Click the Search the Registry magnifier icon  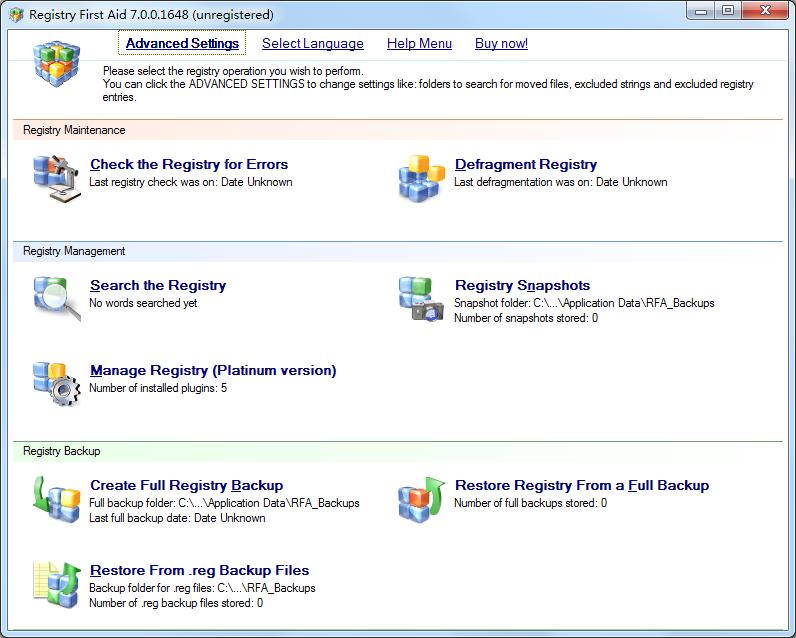(x=56, y=299)
